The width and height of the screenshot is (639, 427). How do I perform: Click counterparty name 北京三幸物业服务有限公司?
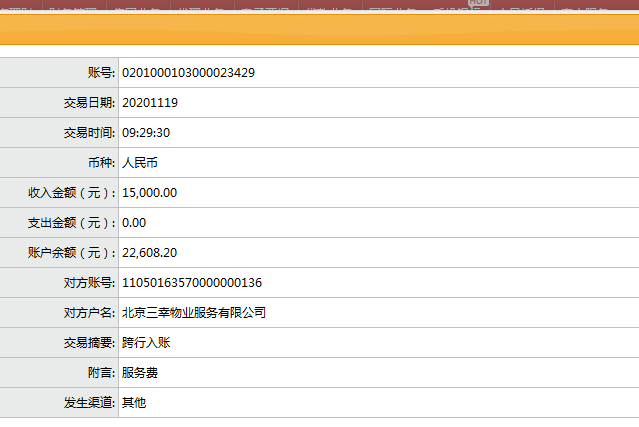pyautogui.click(x=194, y=313)
